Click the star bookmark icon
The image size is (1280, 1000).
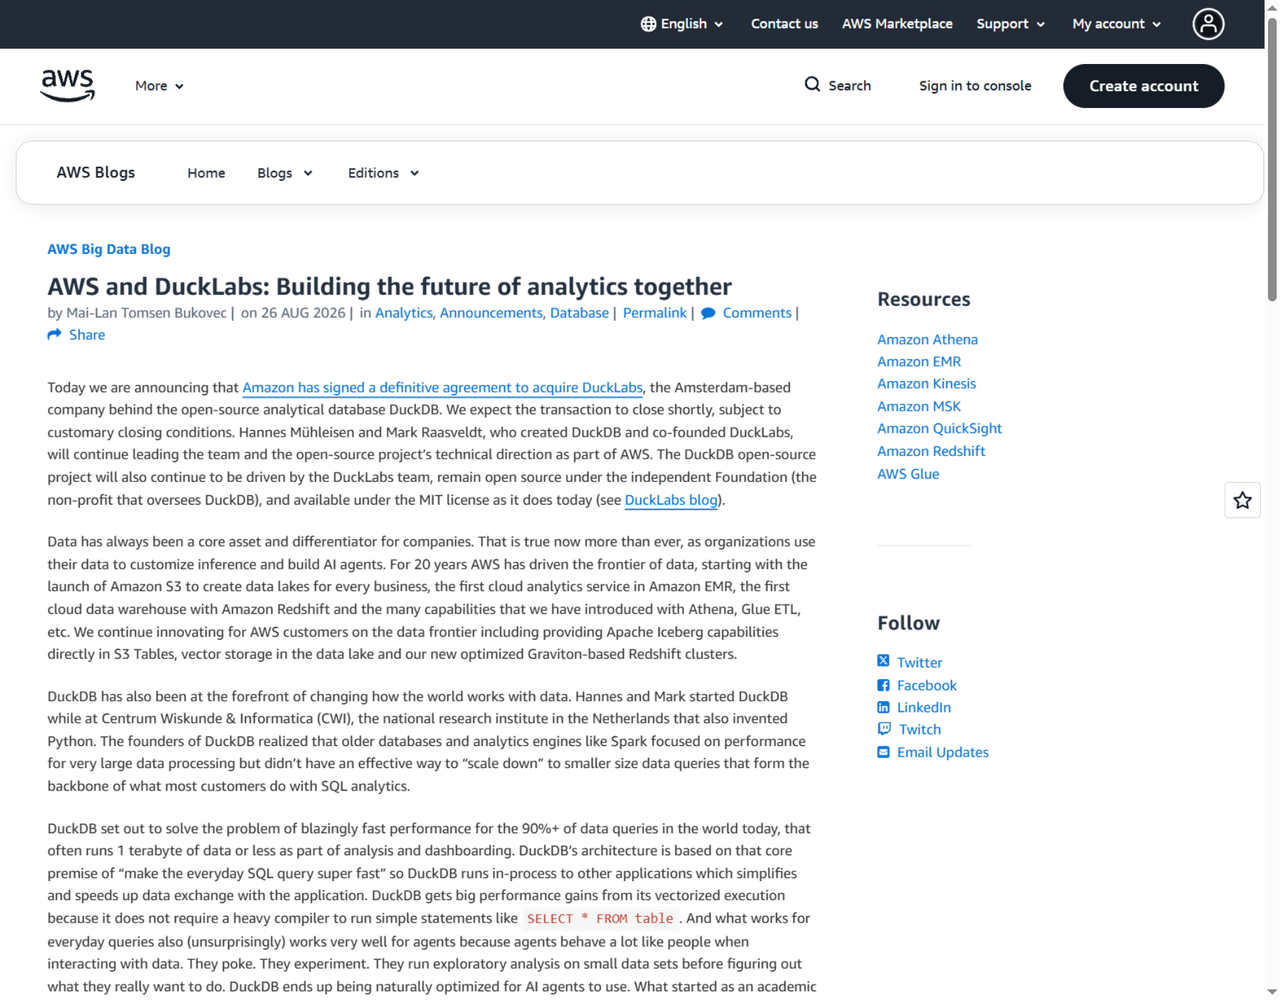(1242, 500)
